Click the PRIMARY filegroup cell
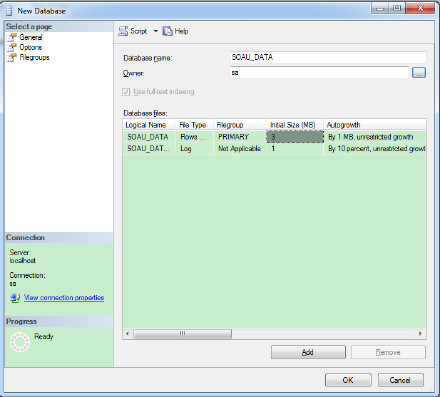440x397 pixels. [240, 137]
